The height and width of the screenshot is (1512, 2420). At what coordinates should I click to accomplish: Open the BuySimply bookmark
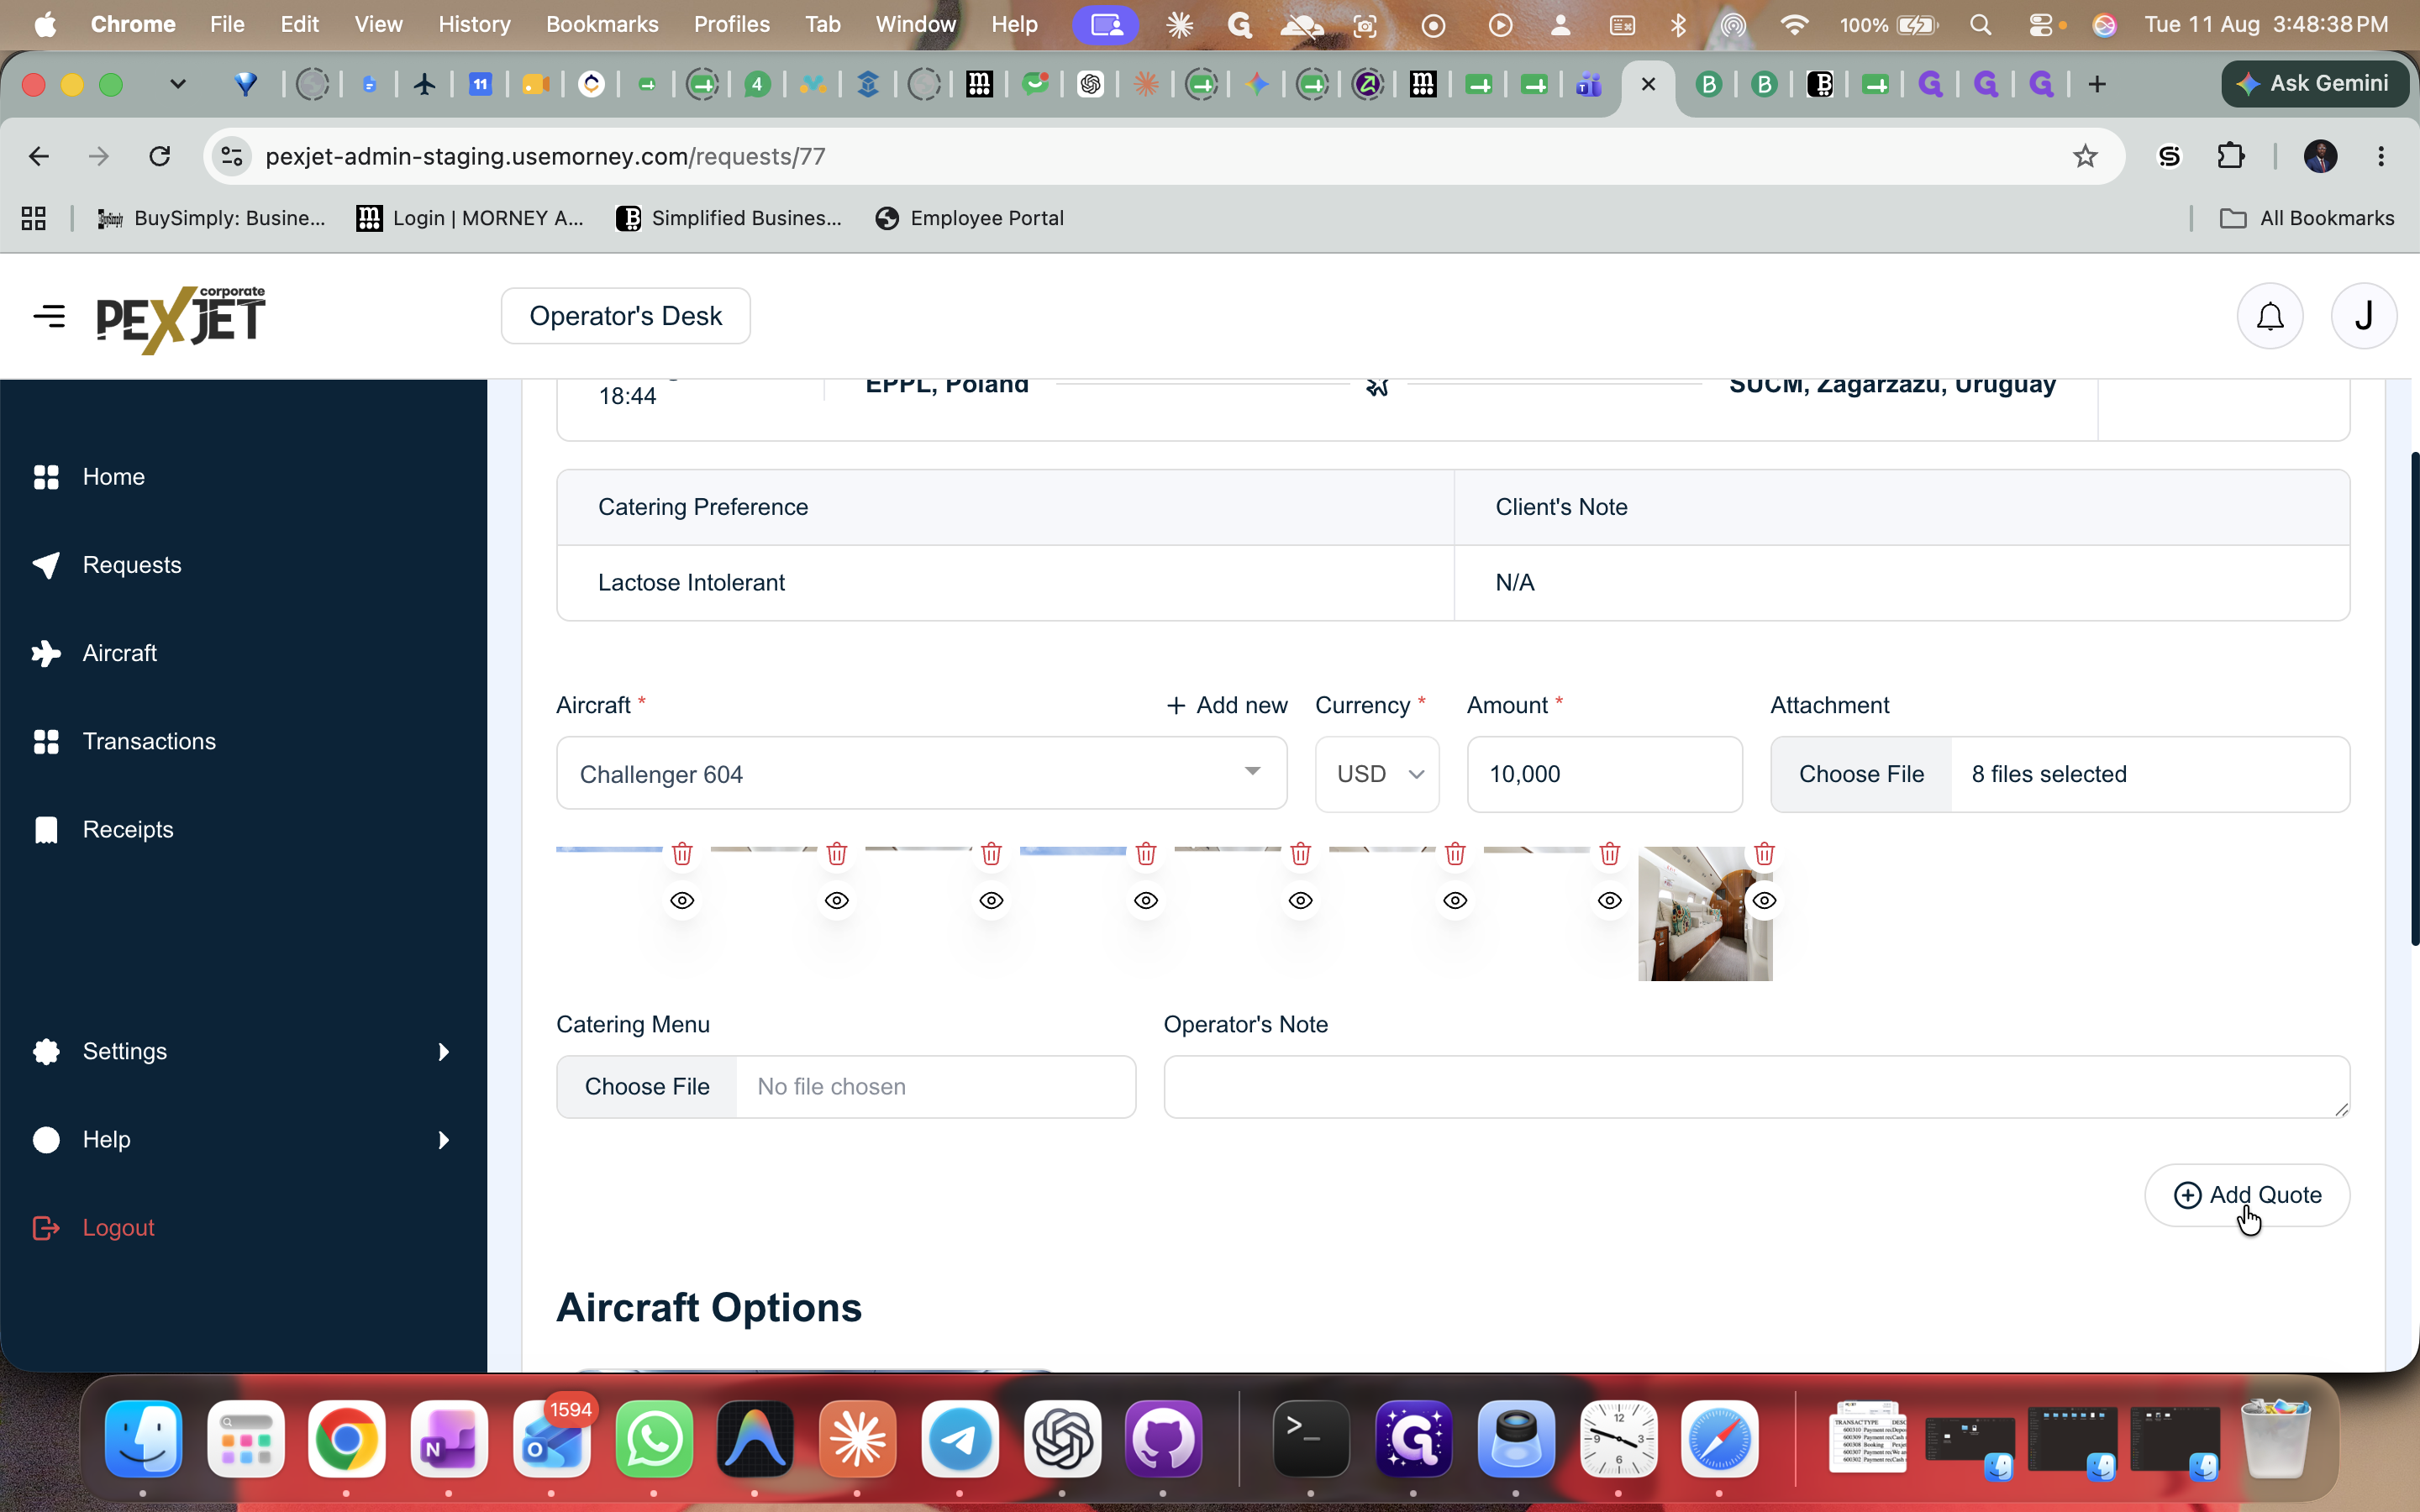pos(211,218)
